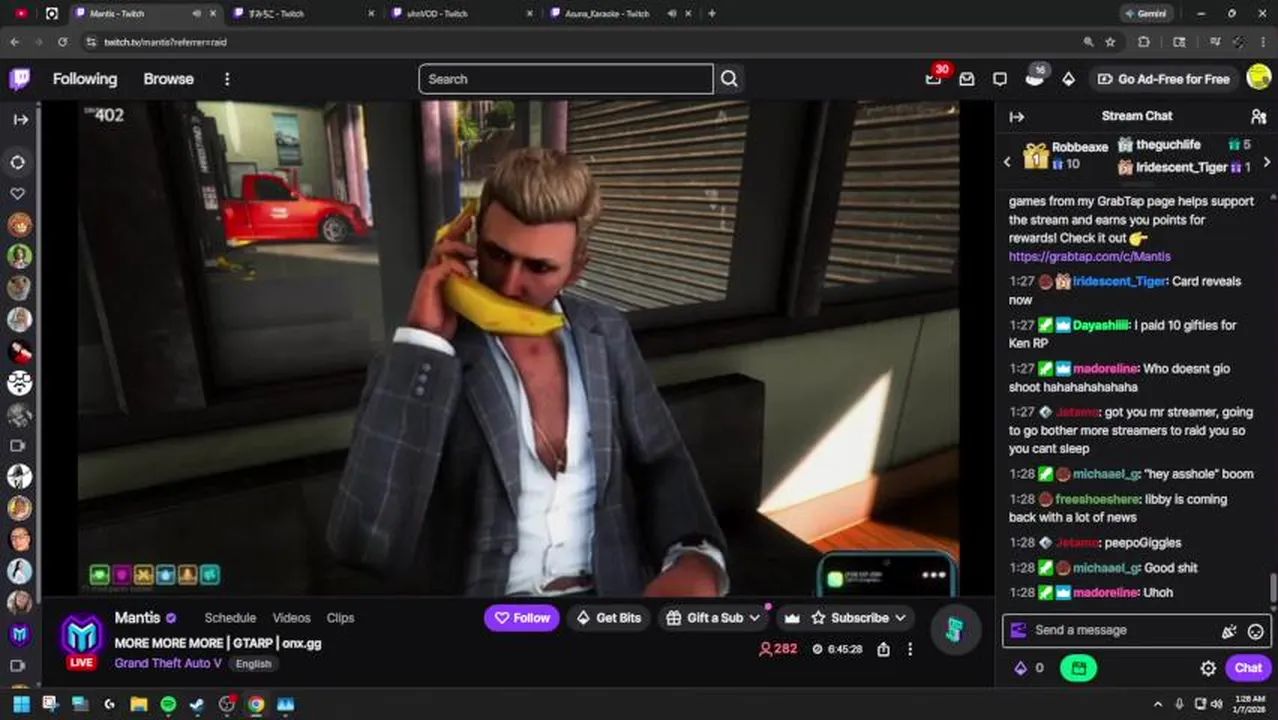Screen dimensions: 1278x720
Task: Open the chat message effects icon
Action: pyautogui.click(x=1229, y=631)
